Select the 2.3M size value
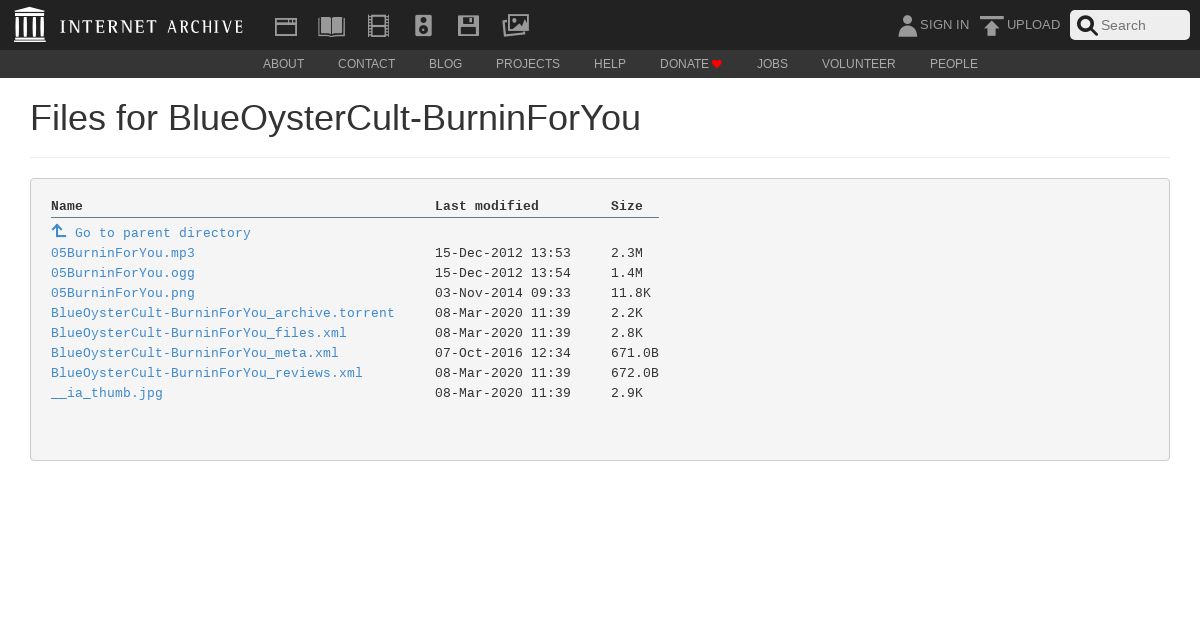The image size is (1200, 630). 627,253
